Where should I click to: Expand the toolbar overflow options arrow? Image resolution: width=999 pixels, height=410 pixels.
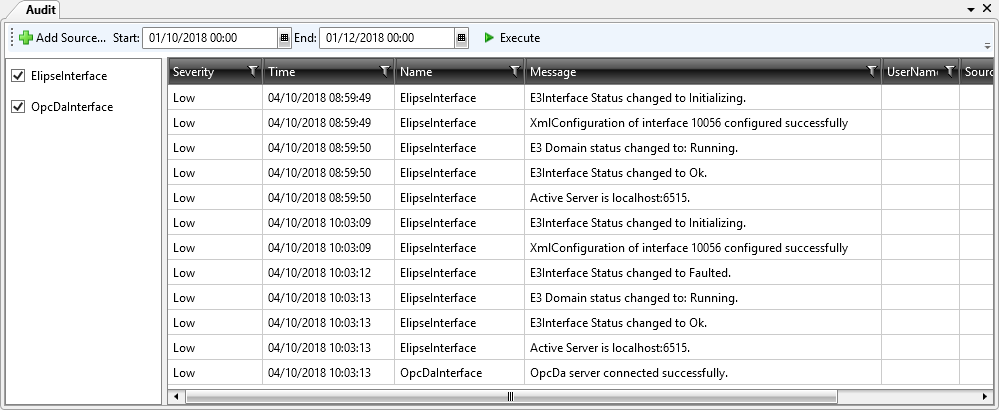tap(988, 45)
